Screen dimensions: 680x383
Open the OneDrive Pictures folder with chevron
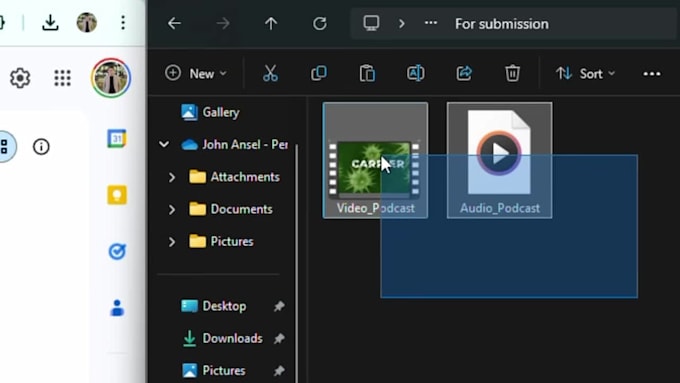(x=221, y=241)
